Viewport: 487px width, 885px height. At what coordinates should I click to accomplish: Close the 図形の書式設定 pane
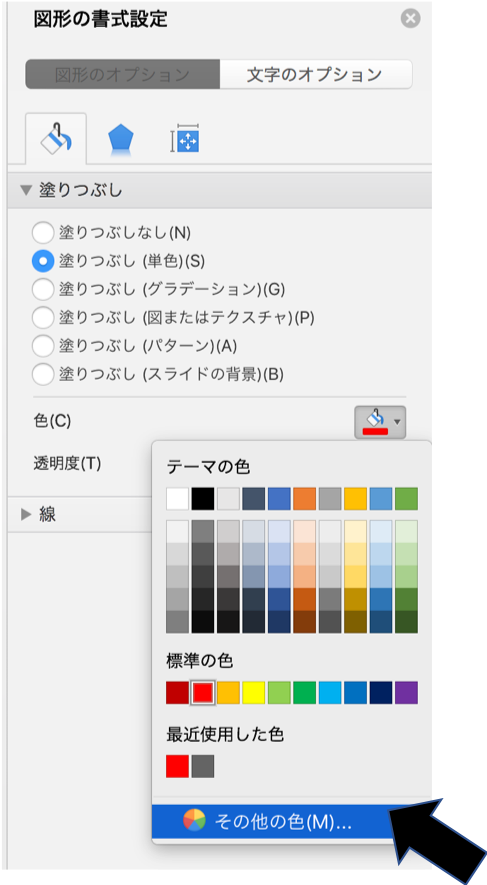point(410,19)
